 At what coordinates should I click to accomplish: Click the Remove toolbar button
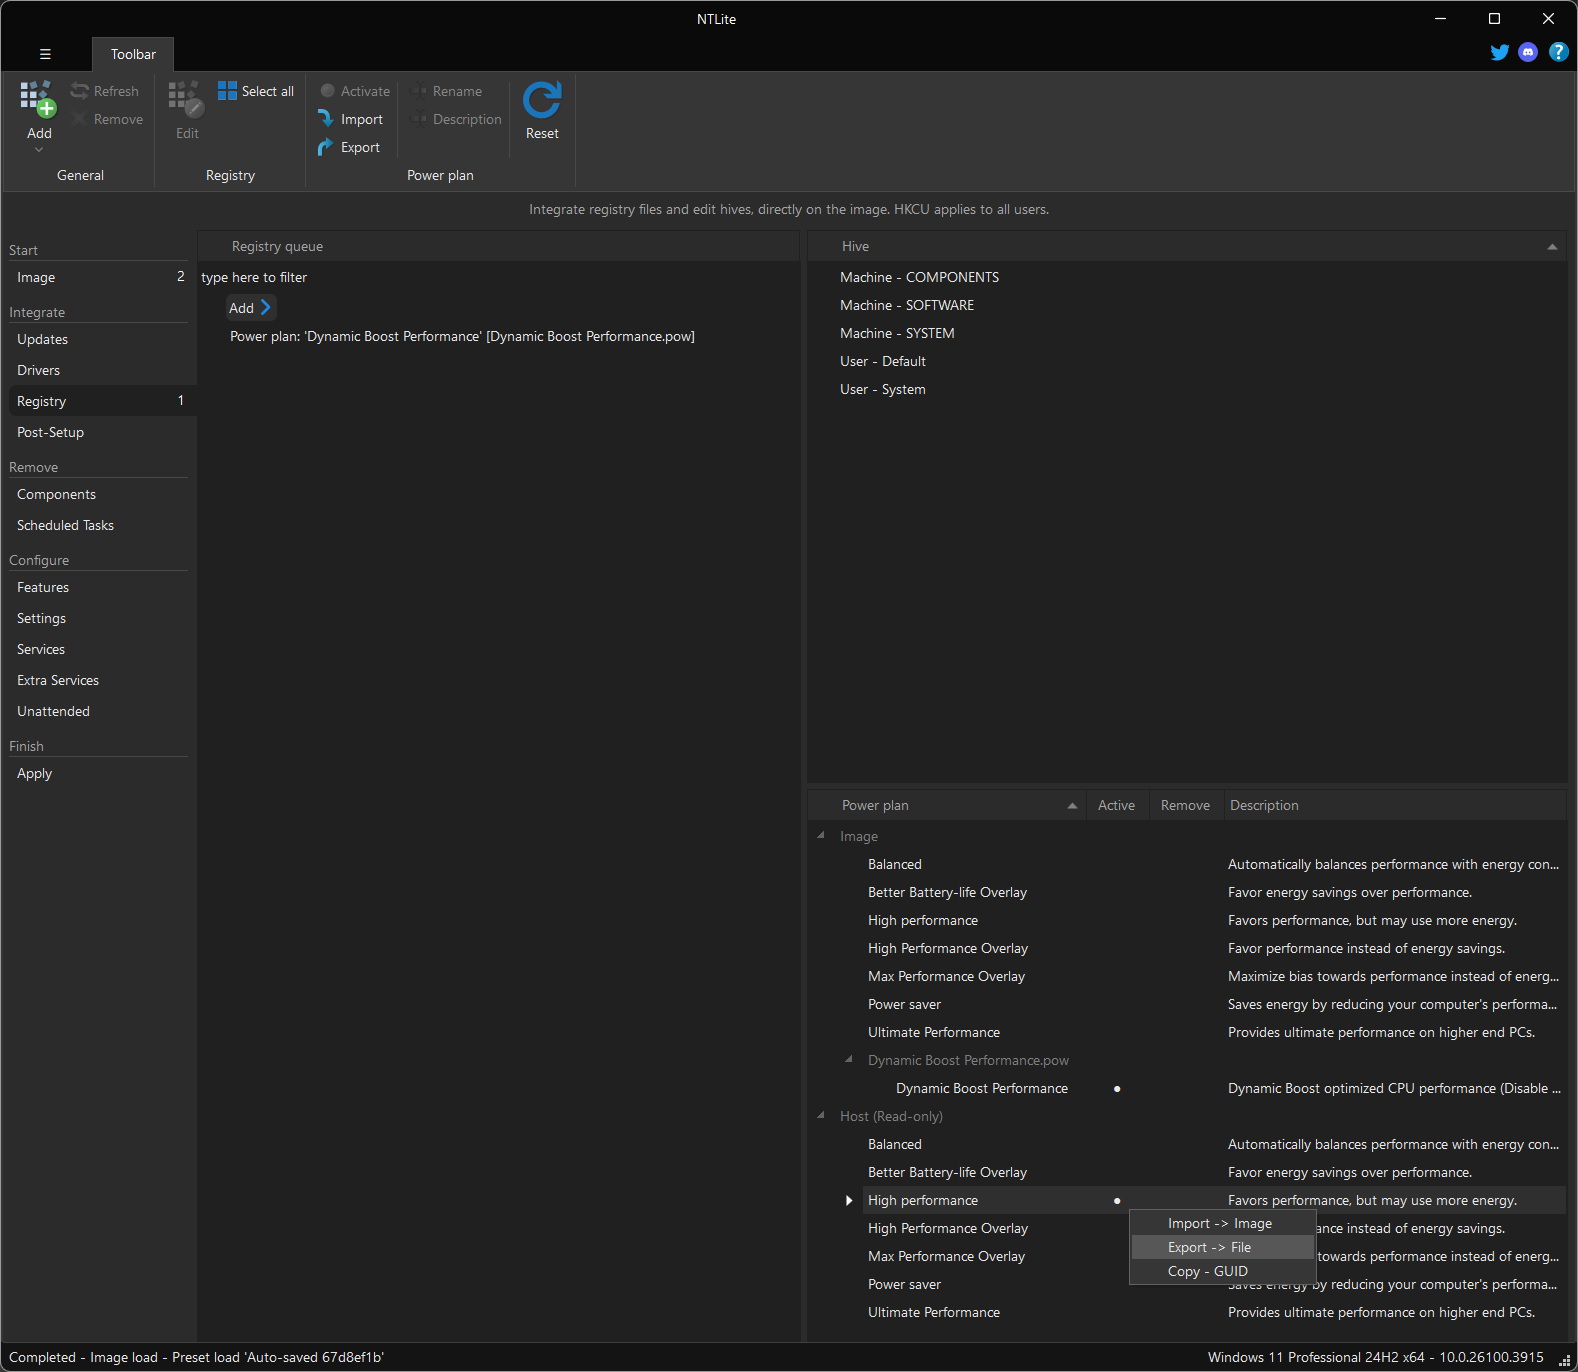pos(107,119)
